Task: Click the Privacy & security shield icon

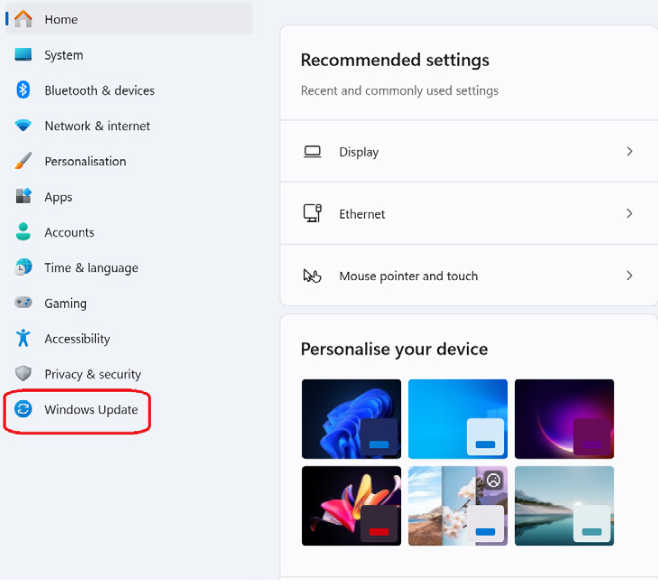Action: pos(23,373)
